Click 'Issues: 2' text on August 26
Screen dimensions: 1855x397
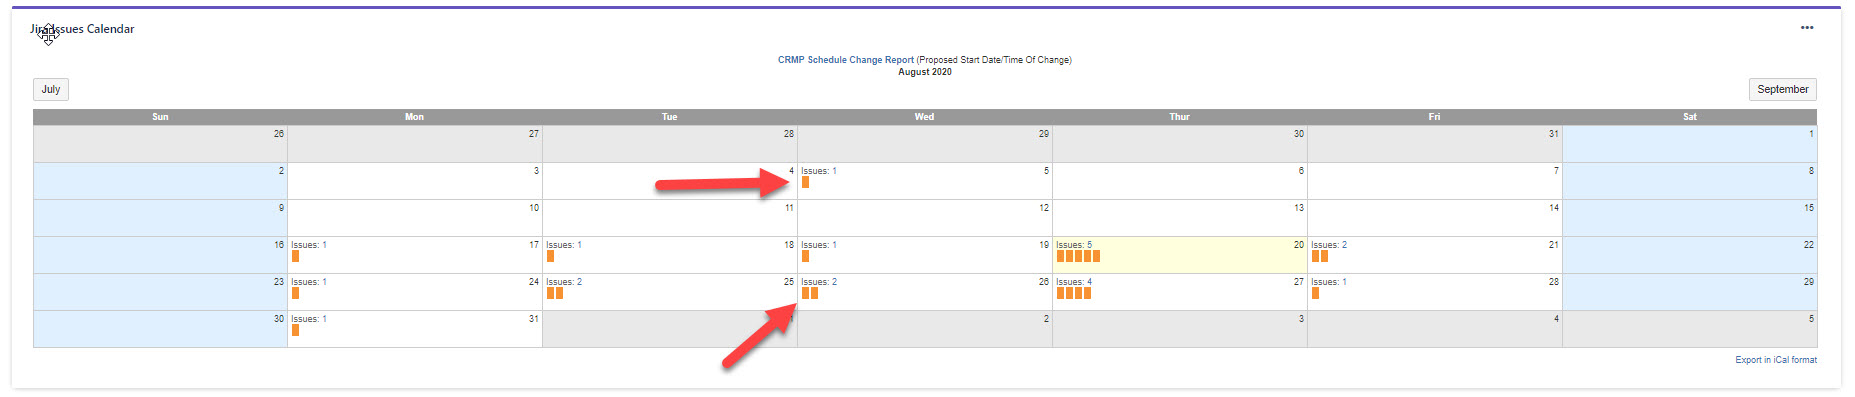(819, 282)
